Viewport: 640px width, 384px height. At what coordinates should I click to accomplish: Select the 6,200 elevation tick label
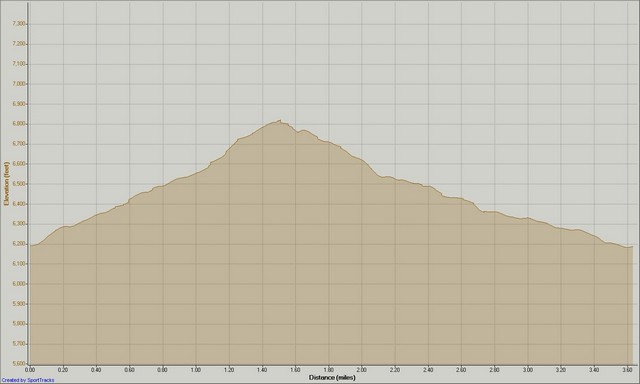click(x=19, y=244)
